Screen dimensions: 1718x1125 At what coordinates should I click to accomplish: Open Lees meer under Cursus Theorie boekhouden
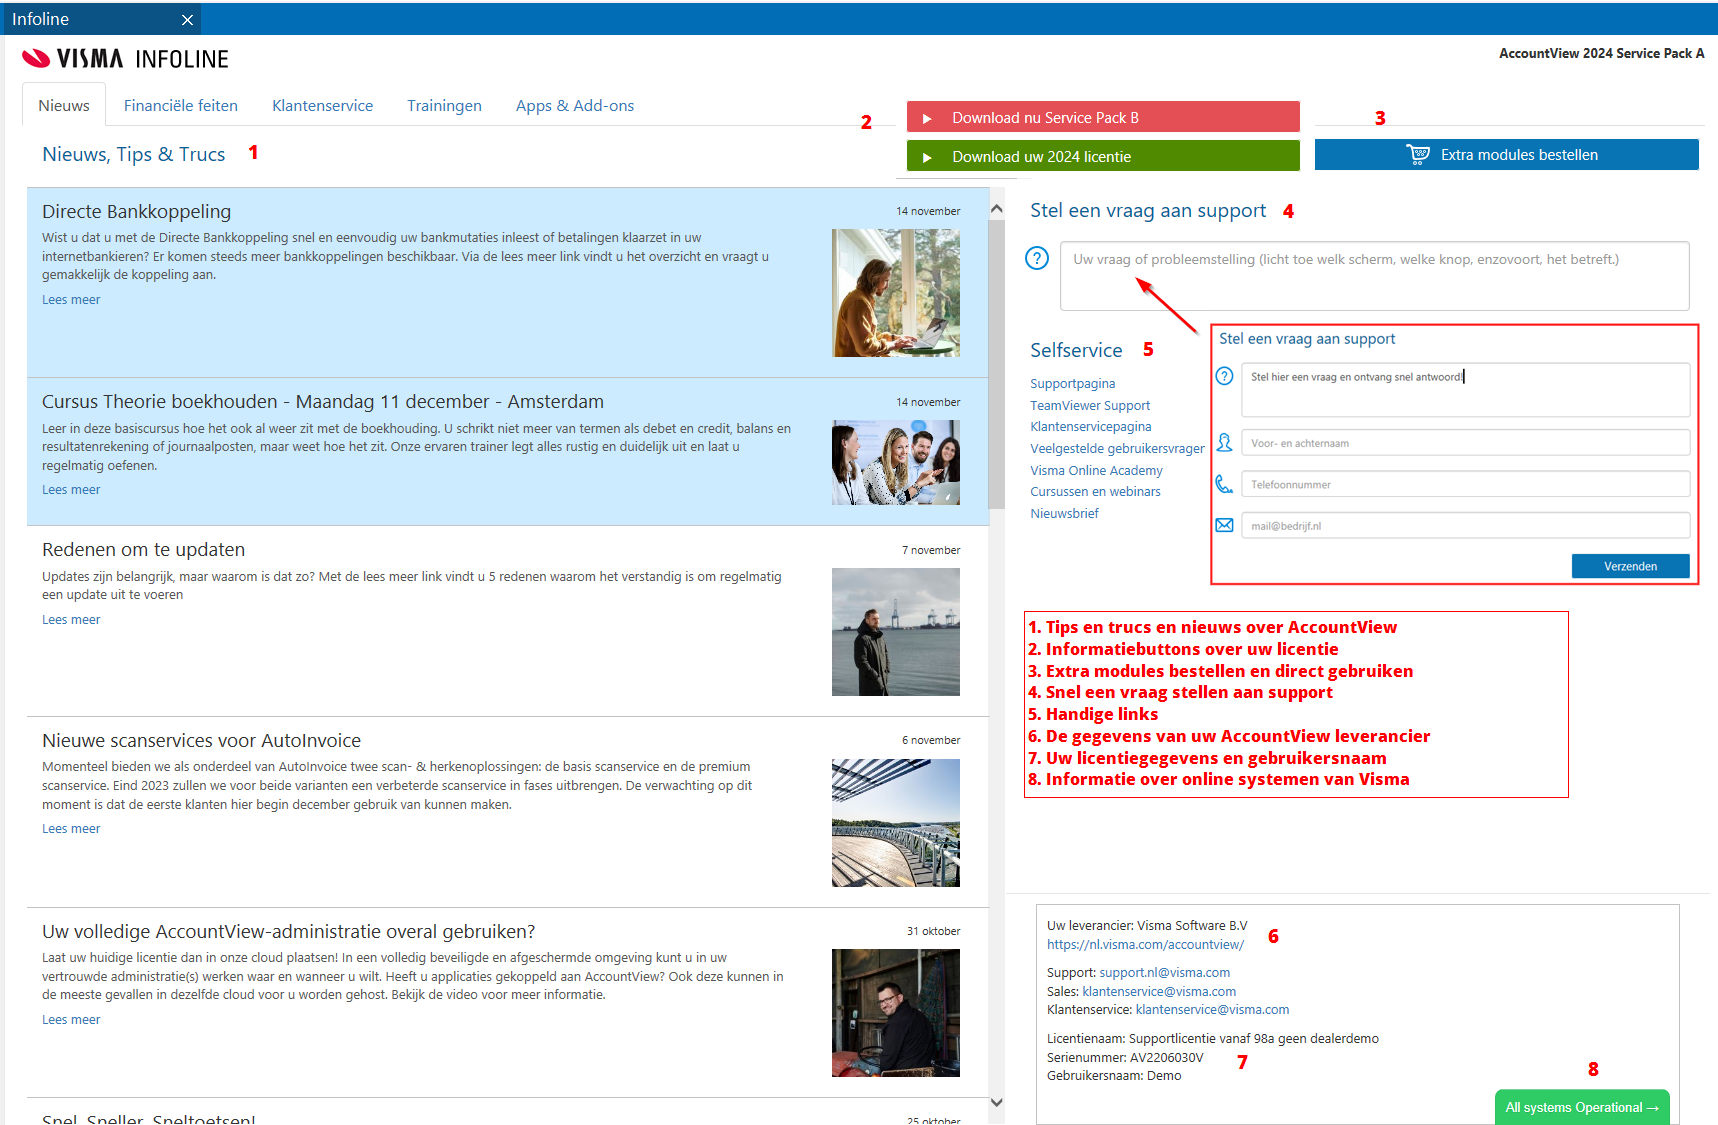pyautogui.click(x=71, y=490)
